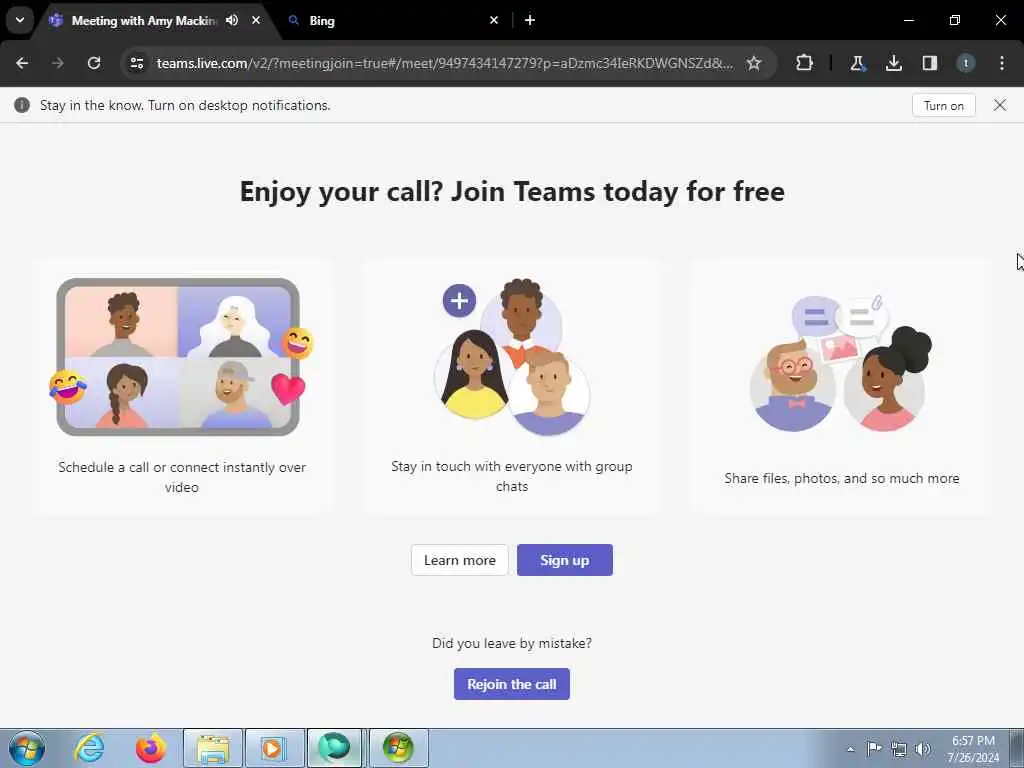The image size is (1024, 768).
Task: Open the Windows flag app on taskbar
Action: coord(398,748)
